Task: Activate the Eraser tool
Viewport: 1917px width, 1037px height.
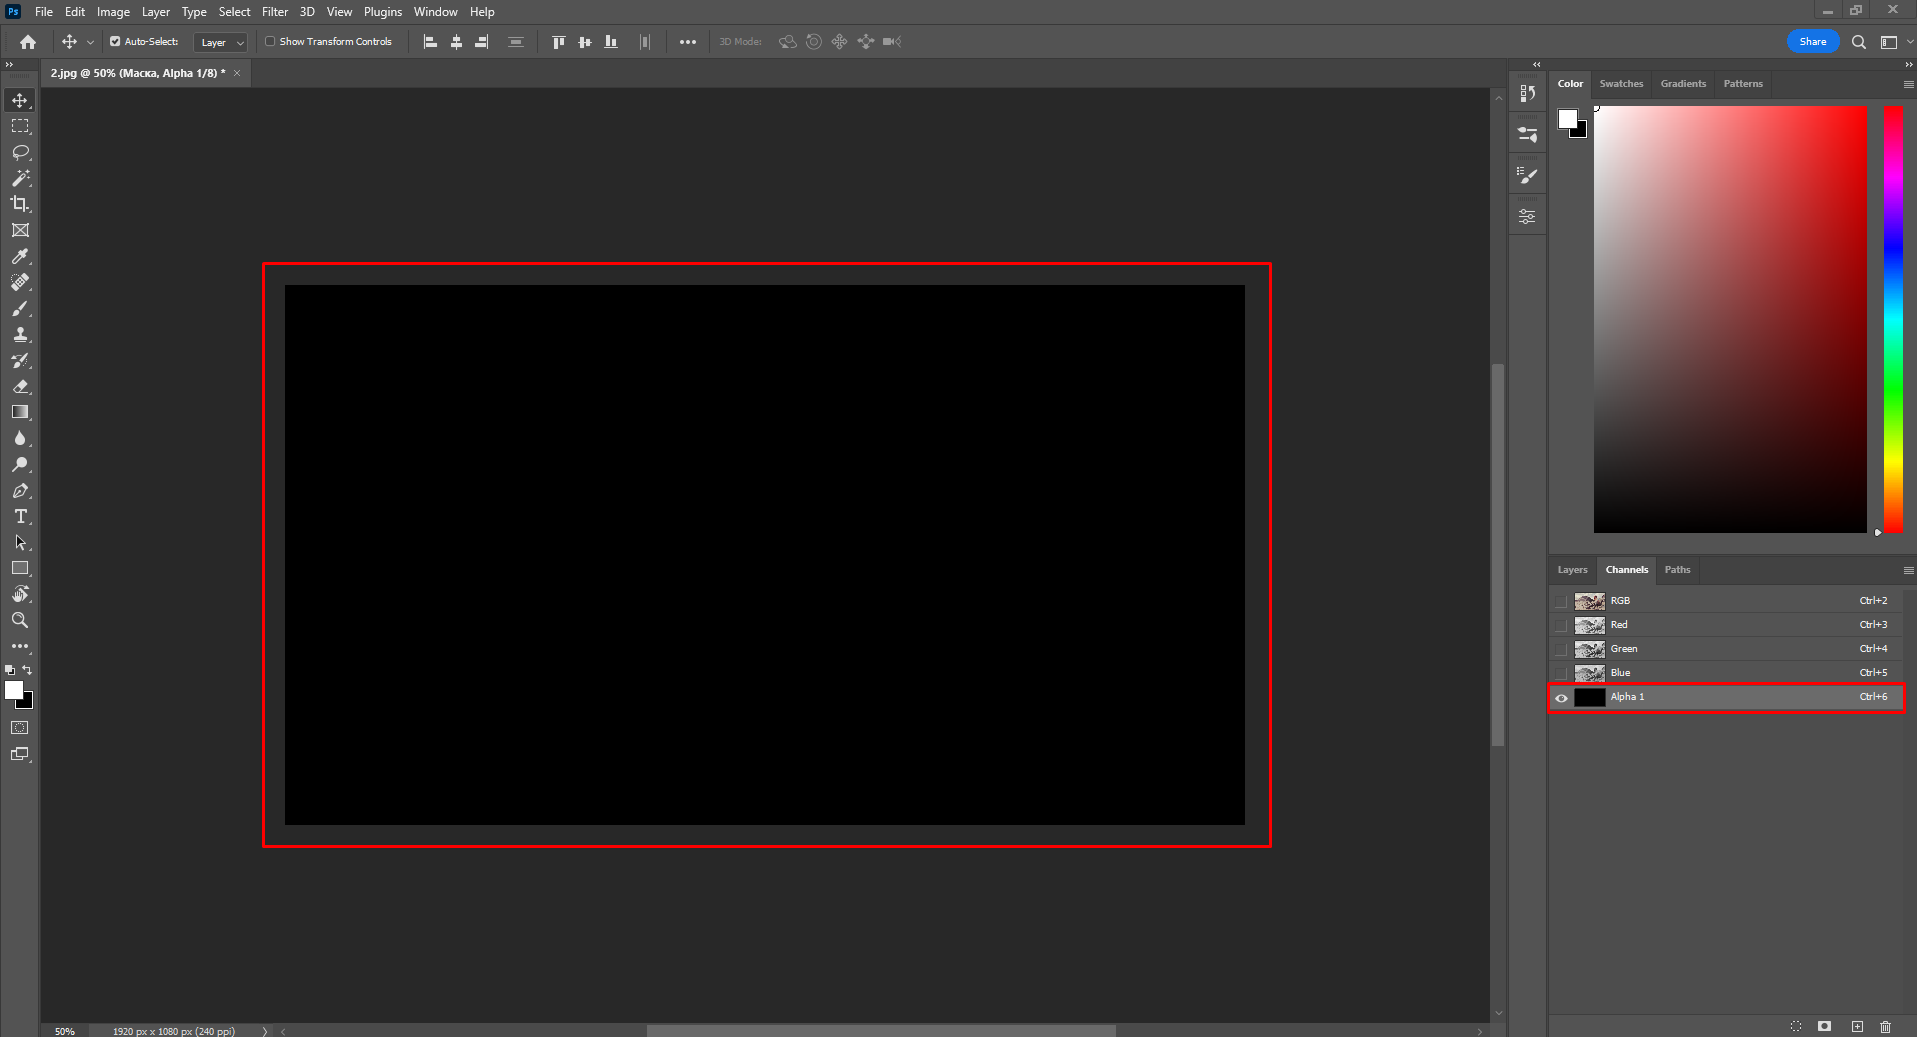Action: click(20, 387)
